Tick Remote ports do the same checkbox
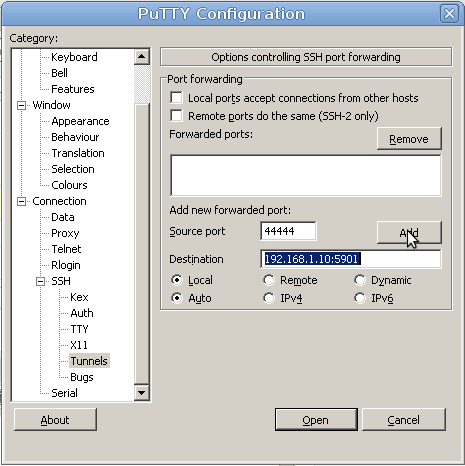Screen dimensions: 465x466 [176, 116]
